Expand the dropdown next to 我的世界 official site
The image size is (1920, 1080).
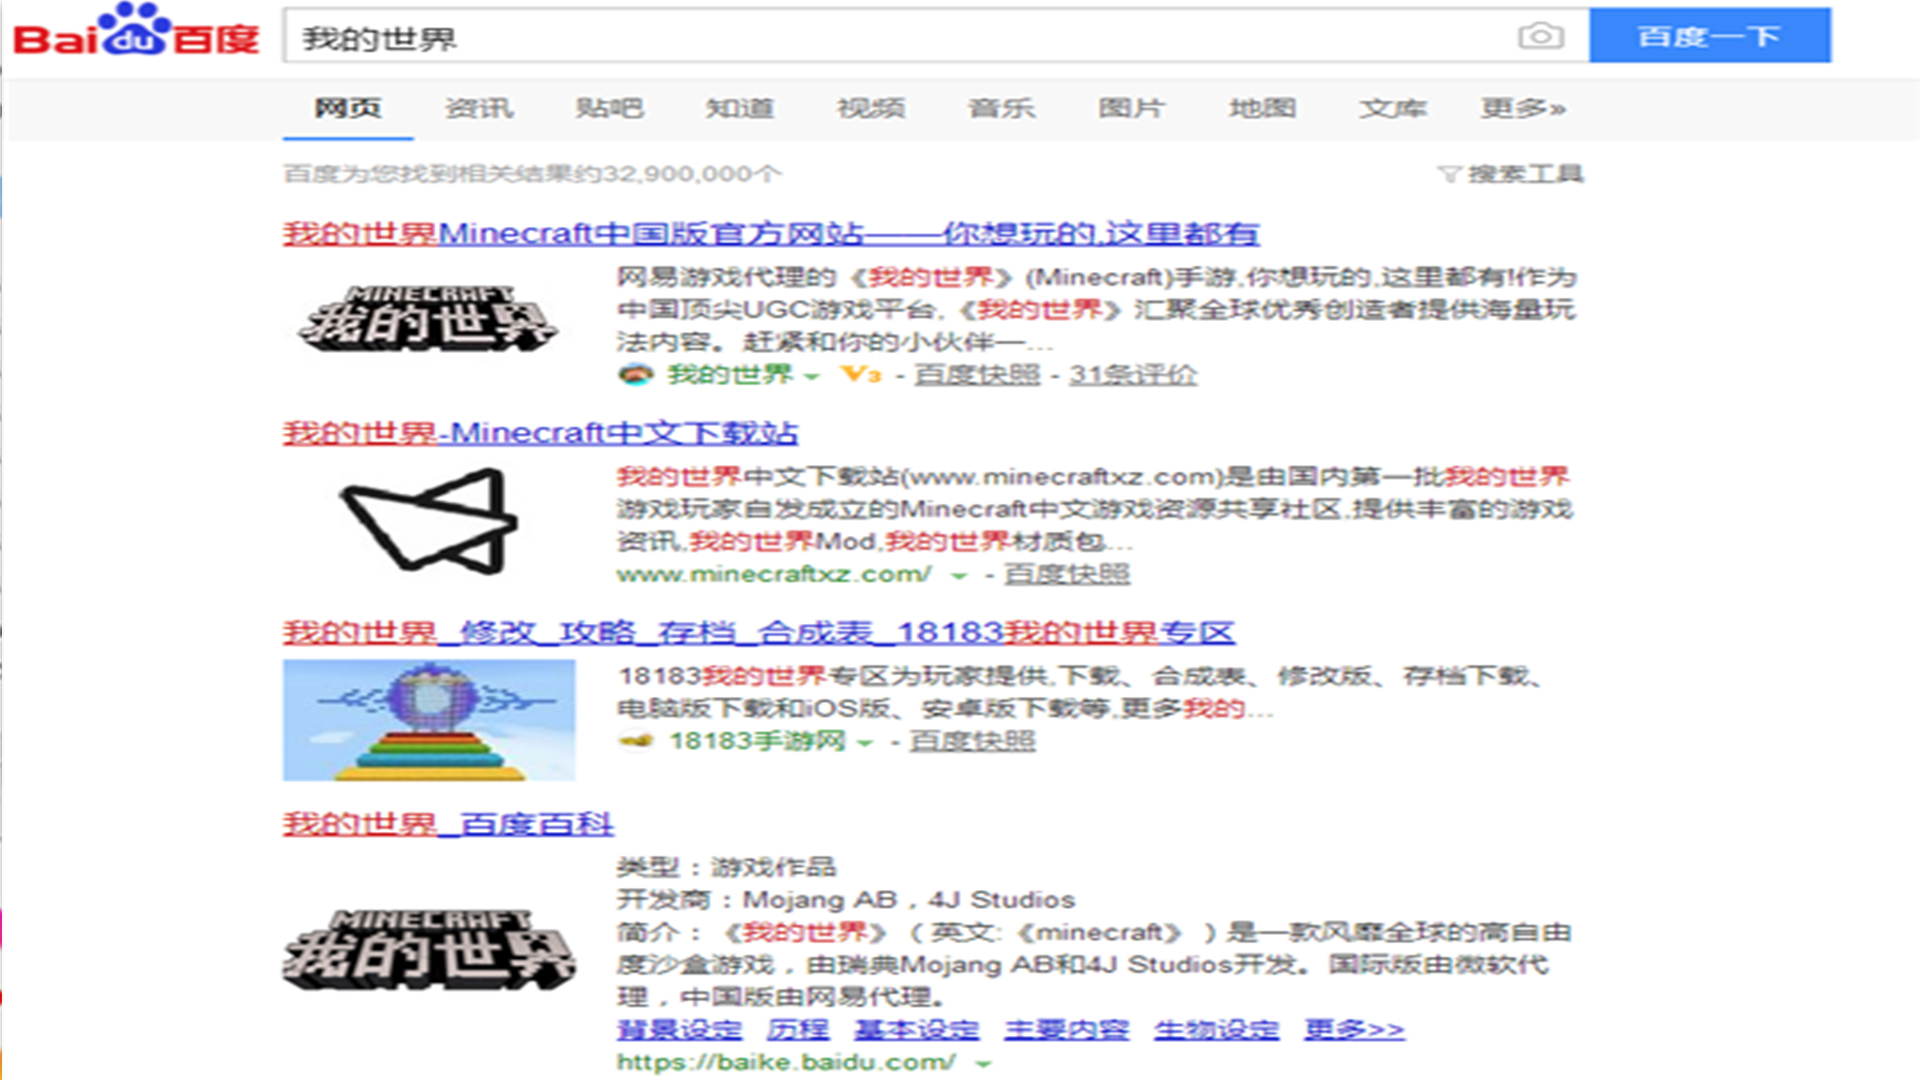click(811, 376)
